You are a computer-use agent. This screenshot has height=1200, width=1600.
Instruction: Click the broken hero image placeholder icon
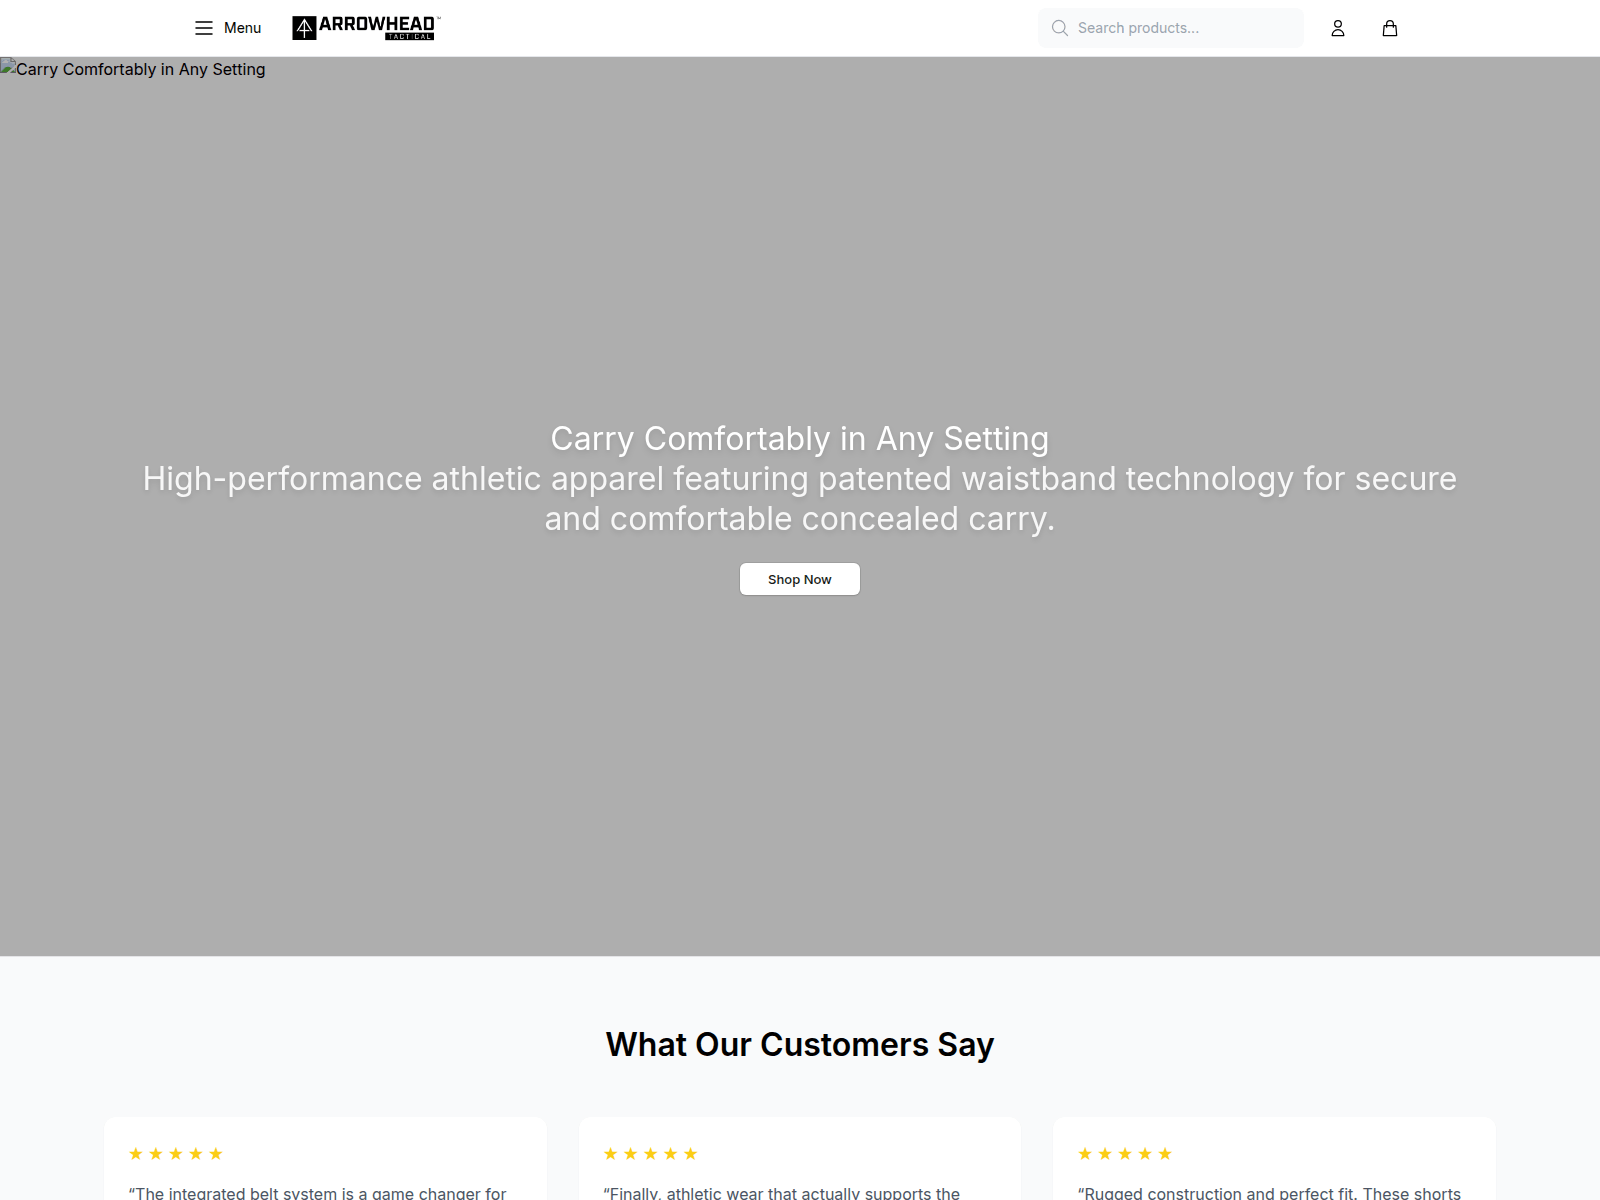(x=8, y=67)
